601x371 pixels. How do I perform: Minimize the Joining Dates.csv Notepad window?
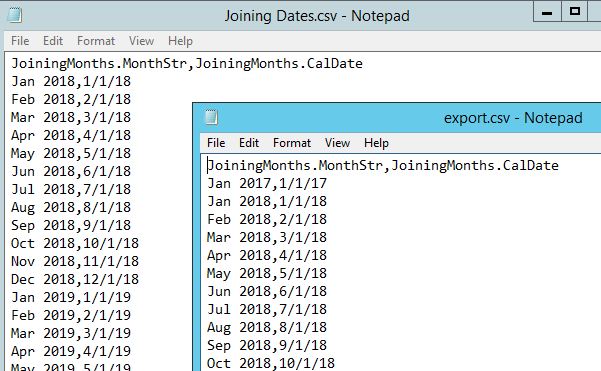coord(547,12)
